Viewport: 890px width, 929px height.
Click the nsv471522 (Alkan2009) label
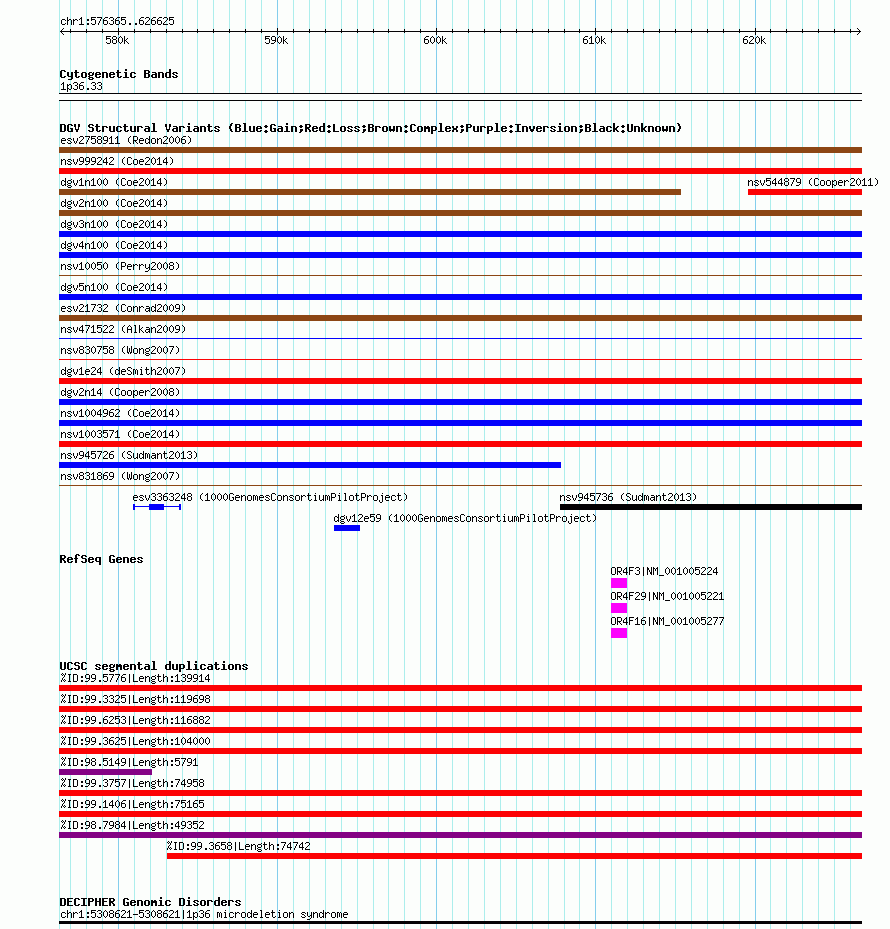pyautogui.click(x=123, y=329)
